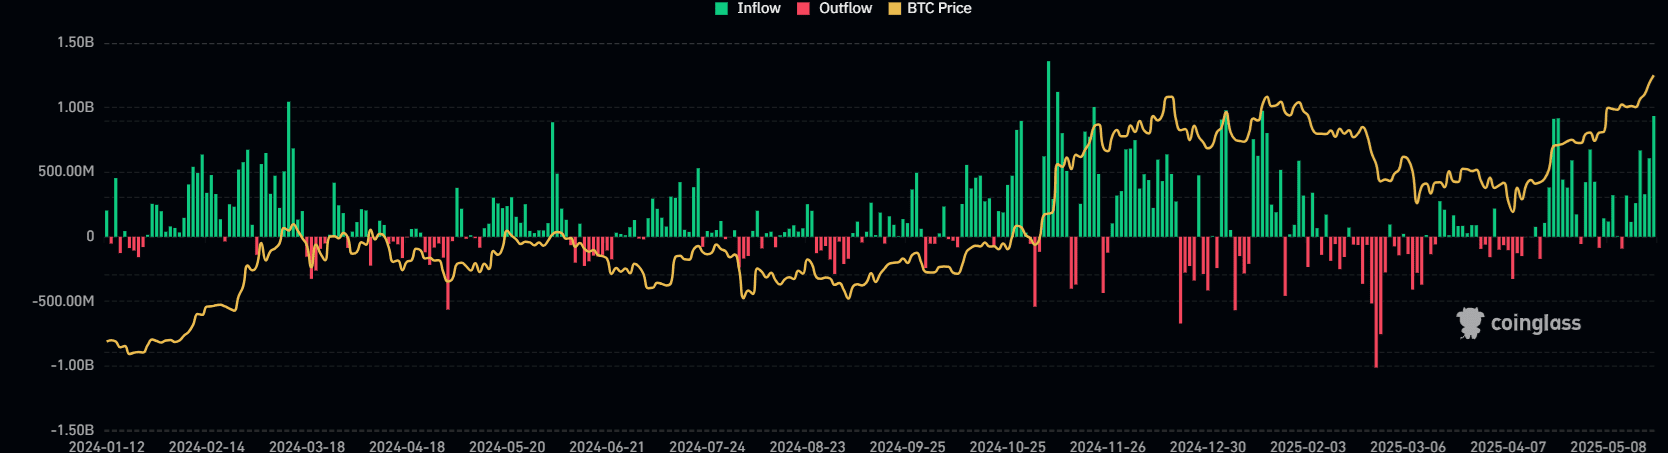The width and height of the screenshot is (1668, 453).
Task: Click the 500.00M y-axis label
Action: point(66,172)
